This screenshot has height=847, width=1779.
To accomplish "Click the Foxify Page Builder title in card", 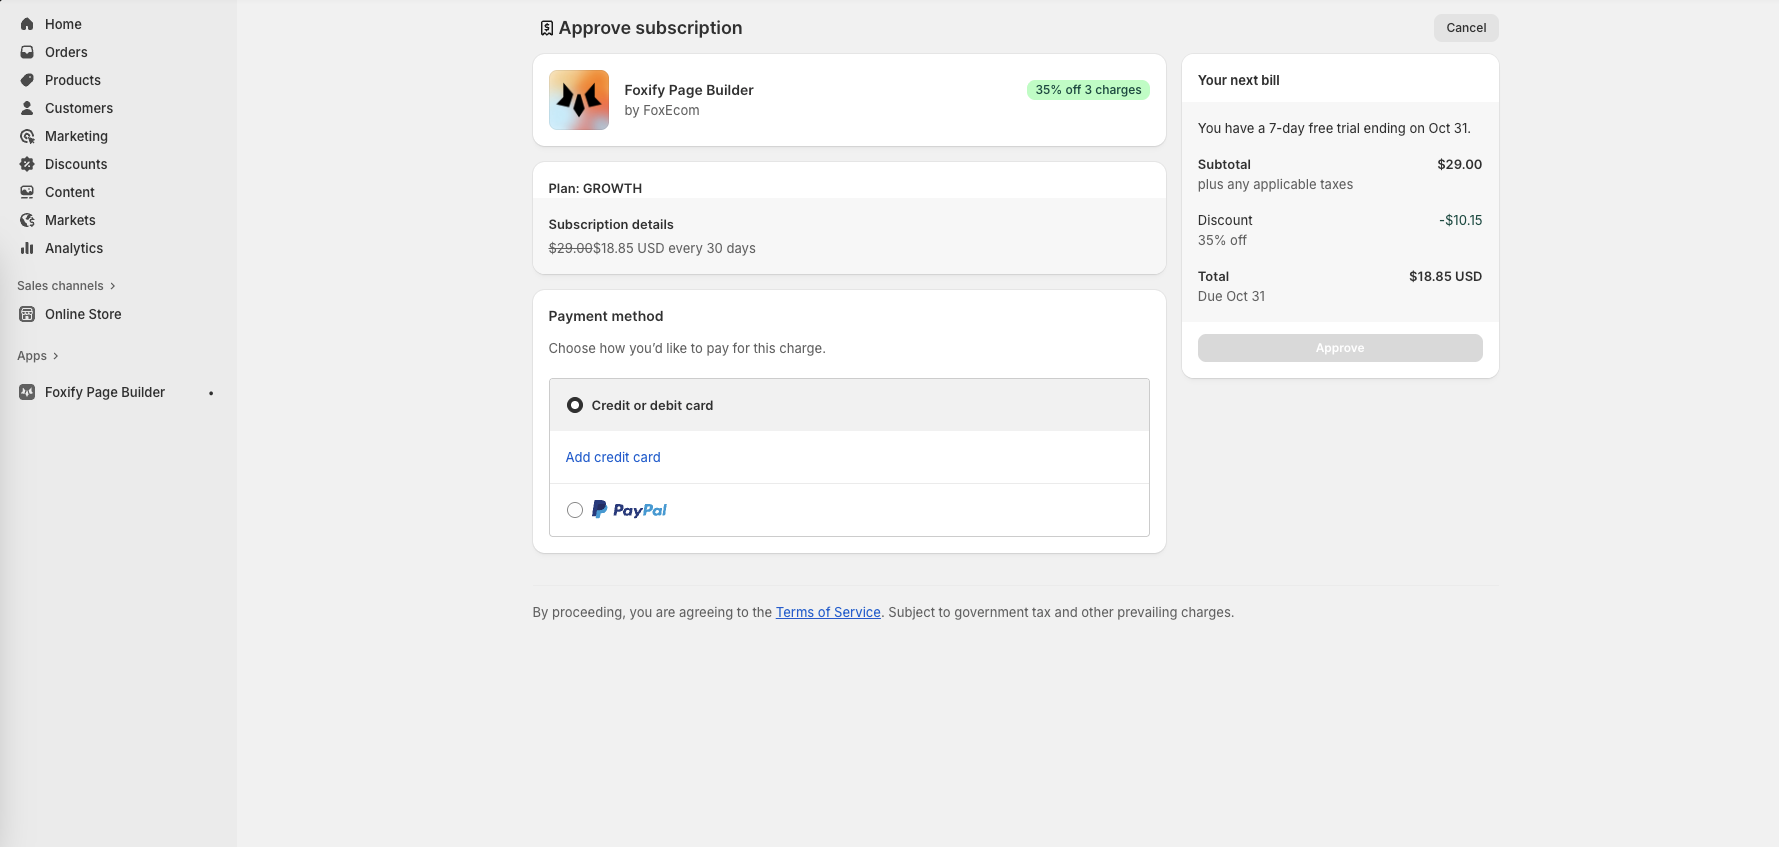I will click(x=689, y=90).
